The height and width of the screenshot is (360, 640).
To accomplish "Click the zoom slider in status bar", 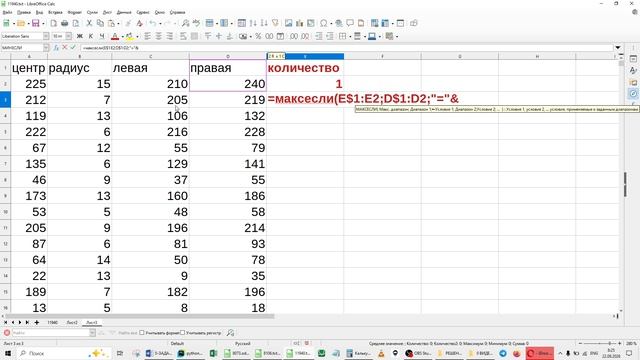I will 599,343.
